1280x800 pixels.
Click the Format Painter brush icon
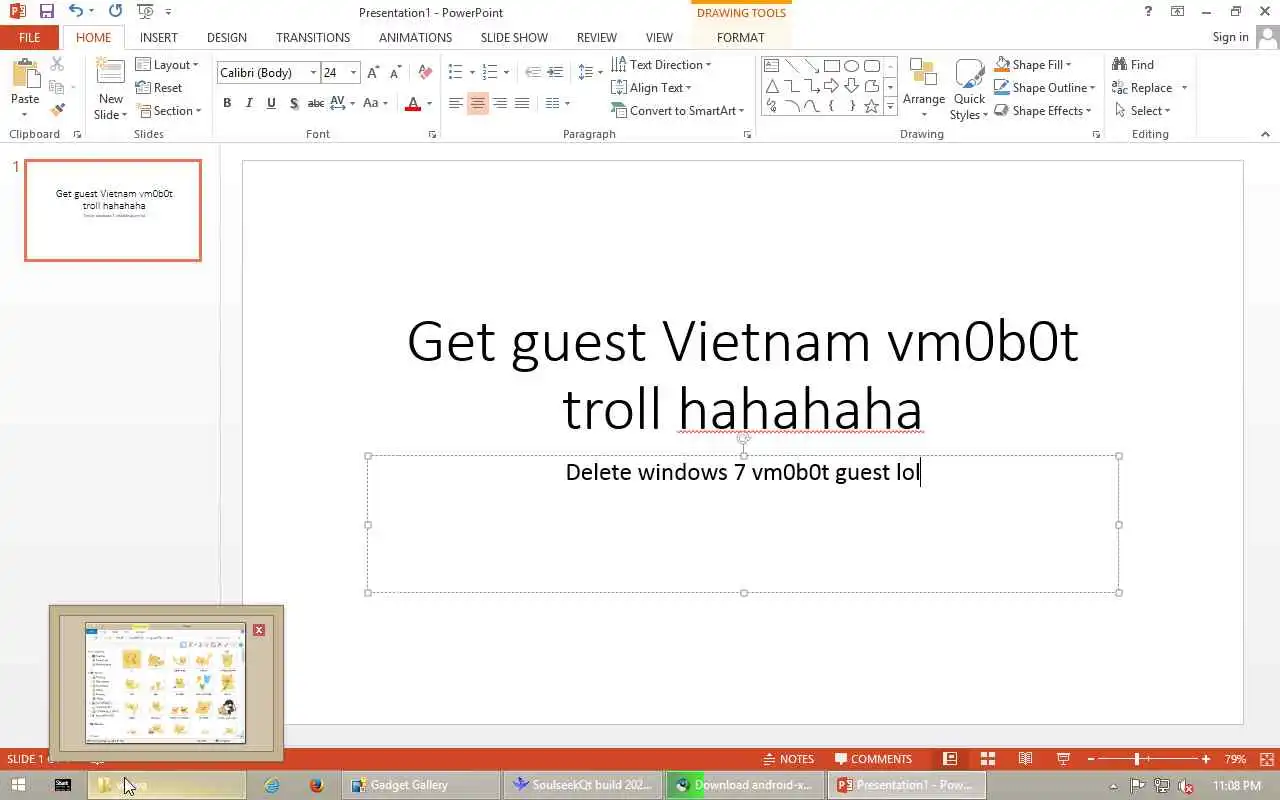click(57, 110)
